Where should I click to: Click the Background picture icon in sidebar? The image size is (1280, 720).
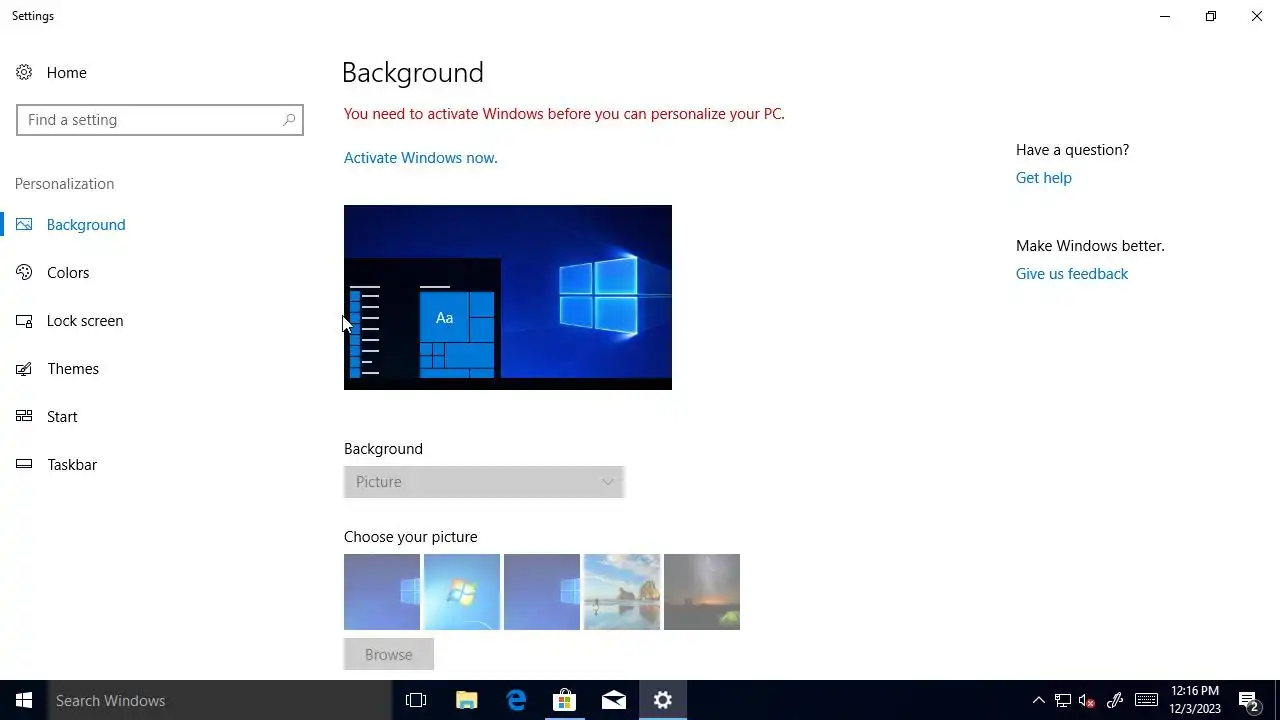(24, 224)
